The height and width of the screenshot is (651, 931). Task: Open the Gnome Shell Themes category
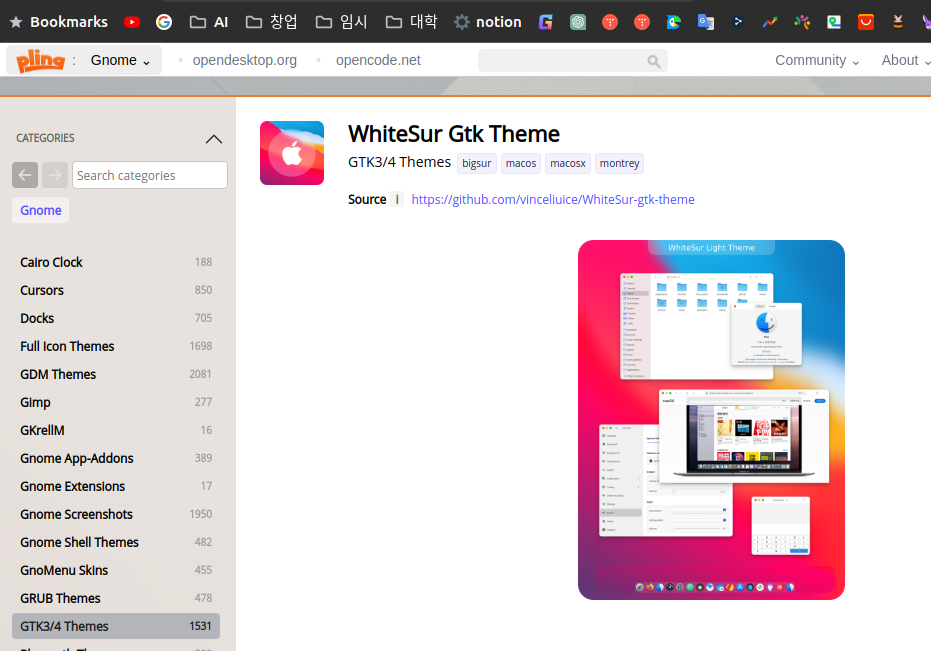(116, 542)
